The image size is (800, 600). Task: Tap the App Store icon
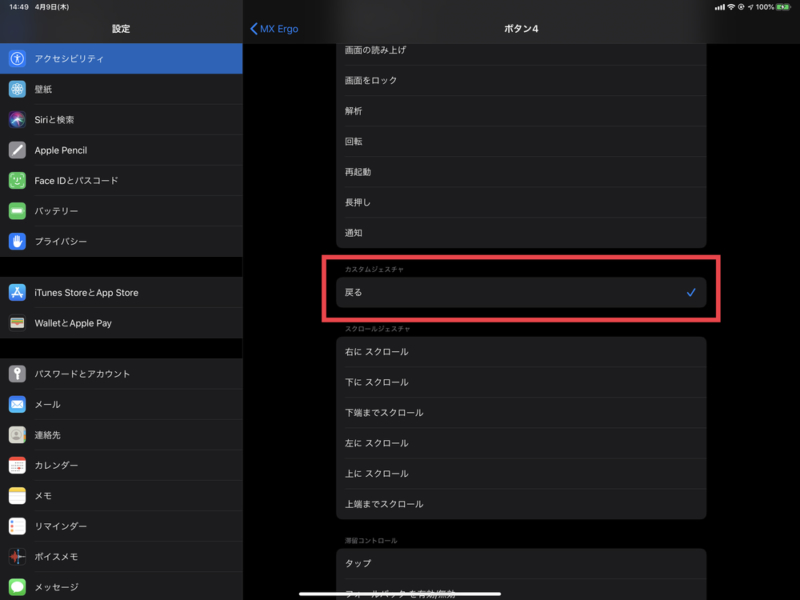coord(17,292)
